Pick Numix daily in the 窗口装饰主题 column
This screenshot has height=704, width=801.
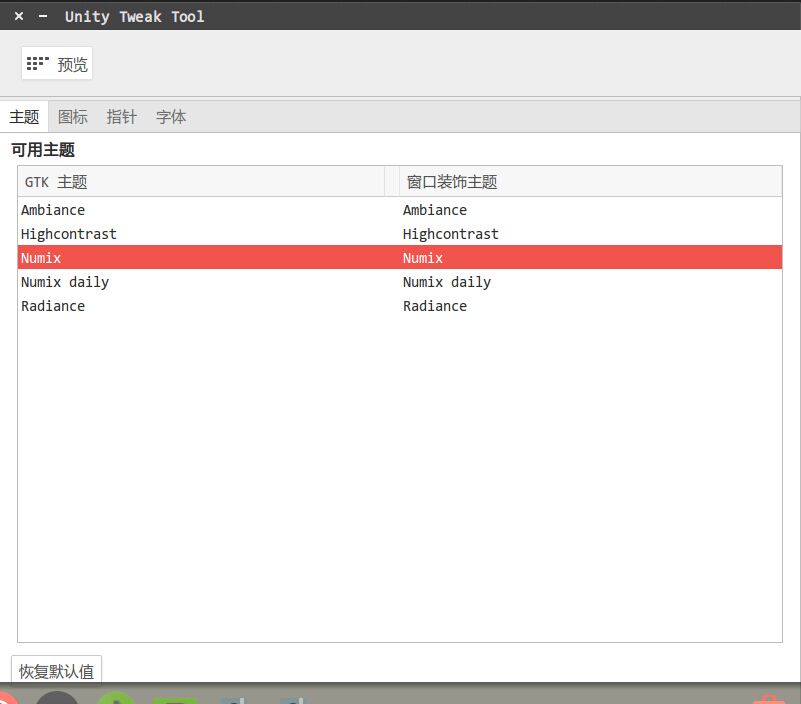[447, 282]
